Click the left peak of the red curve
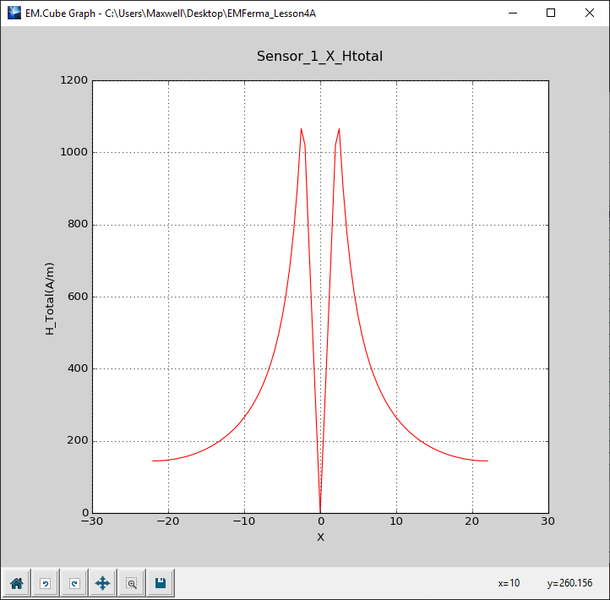Image resolution: width=610 pixels, height=600 pixels. (x=301, y=129)
